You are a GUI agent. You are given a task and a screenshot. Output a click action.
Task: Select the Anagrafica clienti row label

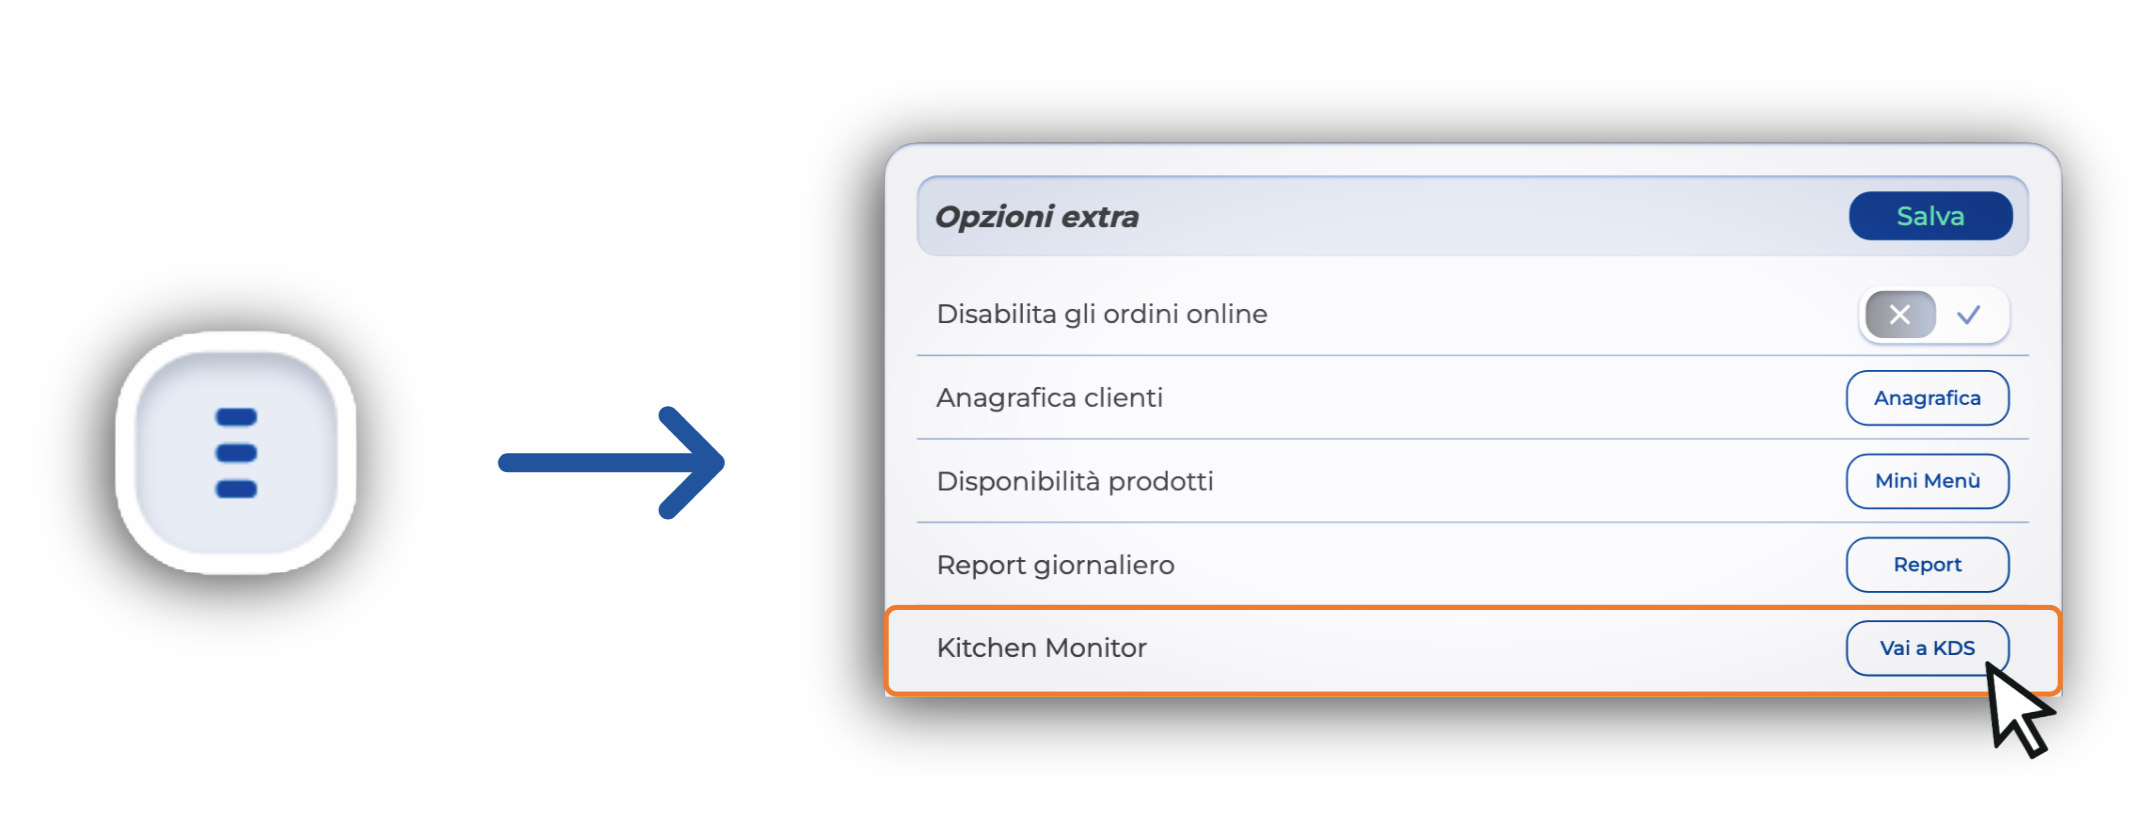[x=1049, y=398]
